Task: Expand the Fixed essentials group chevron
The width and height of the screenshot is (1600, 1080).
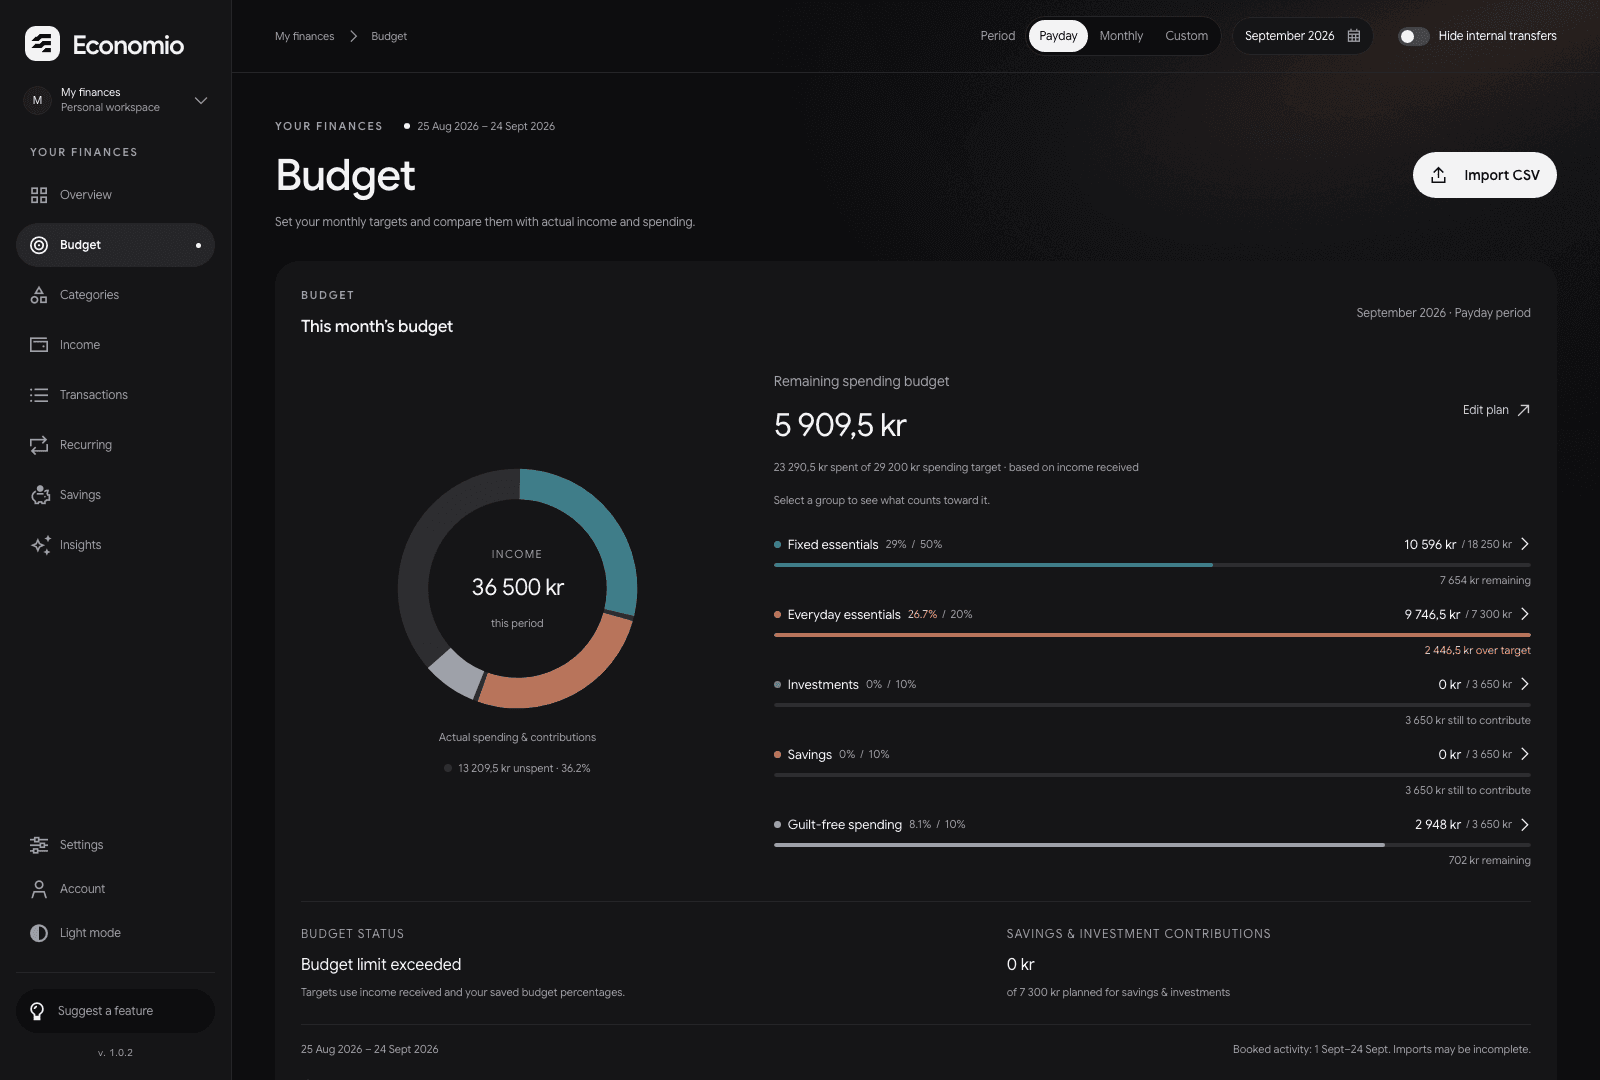Action: tap(1525, 544)
